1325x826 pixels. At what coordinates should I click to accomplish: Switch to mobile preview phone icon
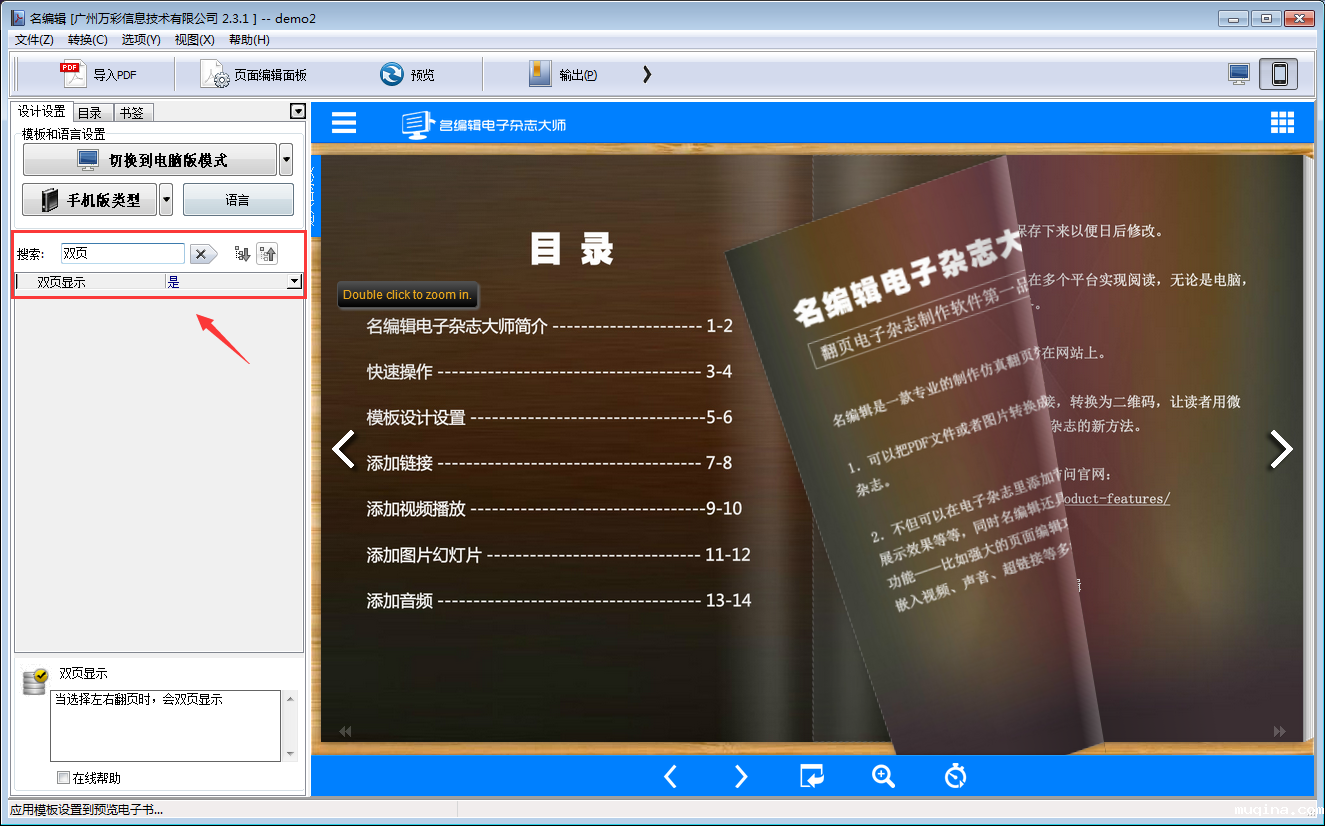tap(1279, 74)
